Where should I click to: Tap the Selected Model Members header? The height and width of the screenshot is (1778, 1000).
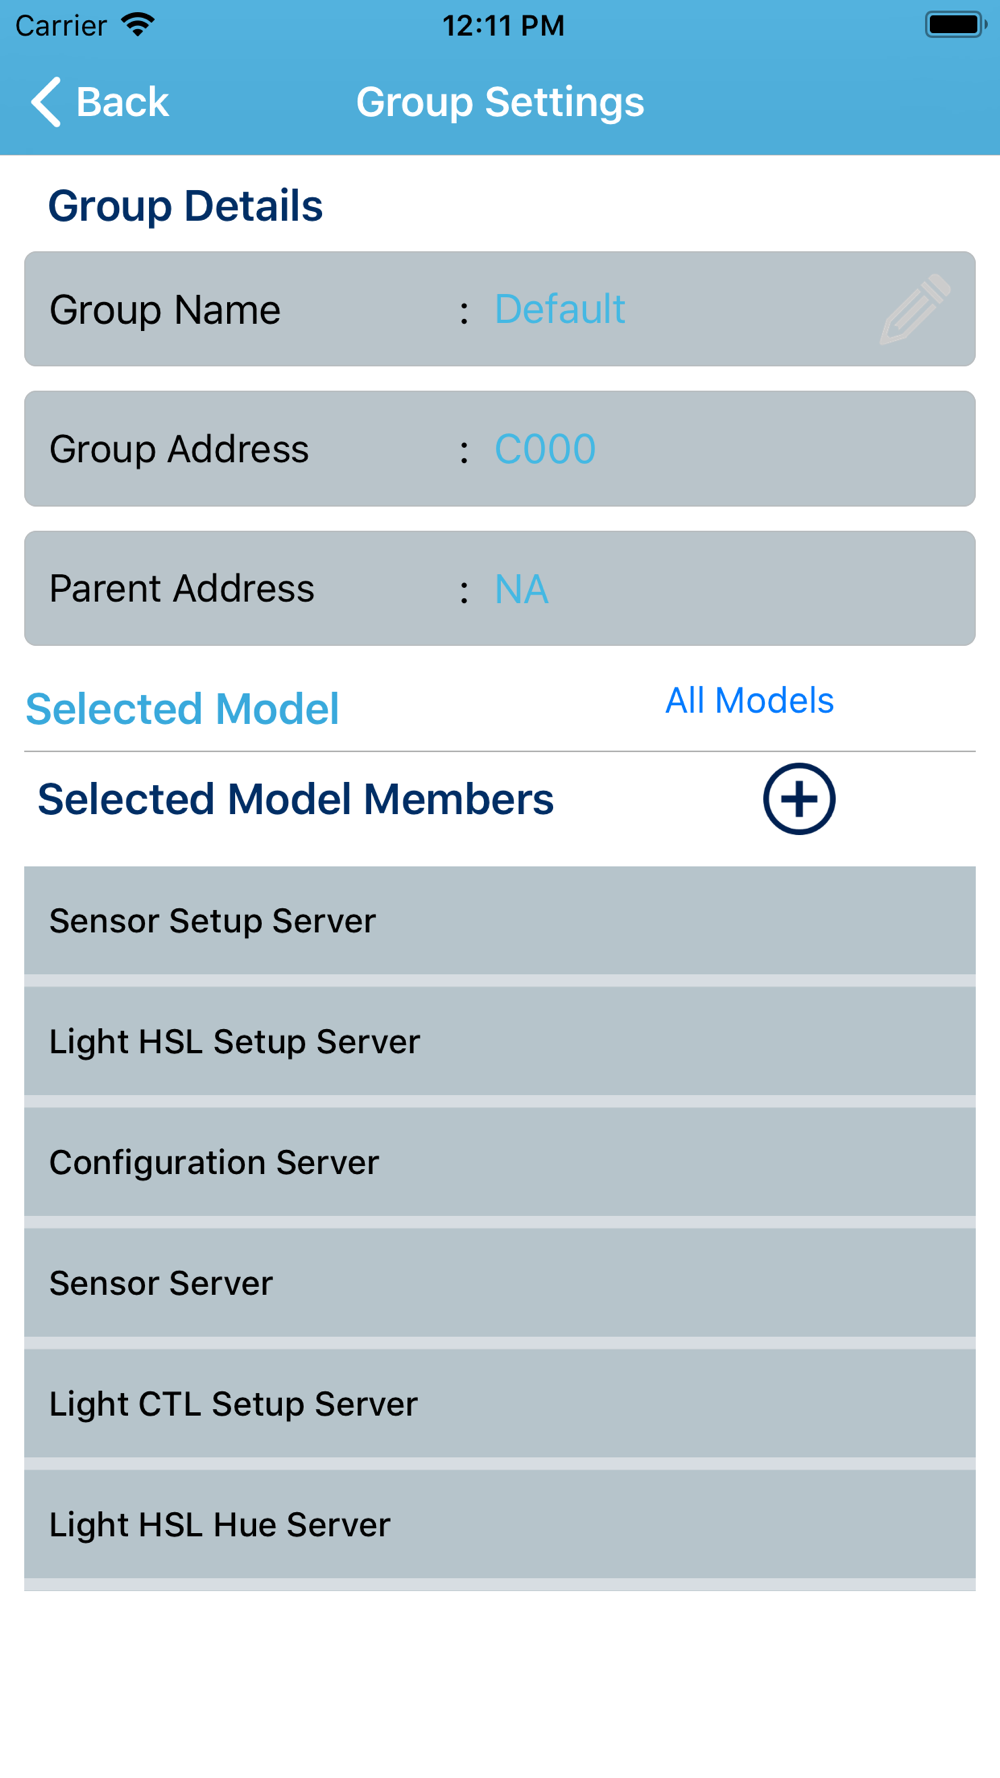click(295, 799)
